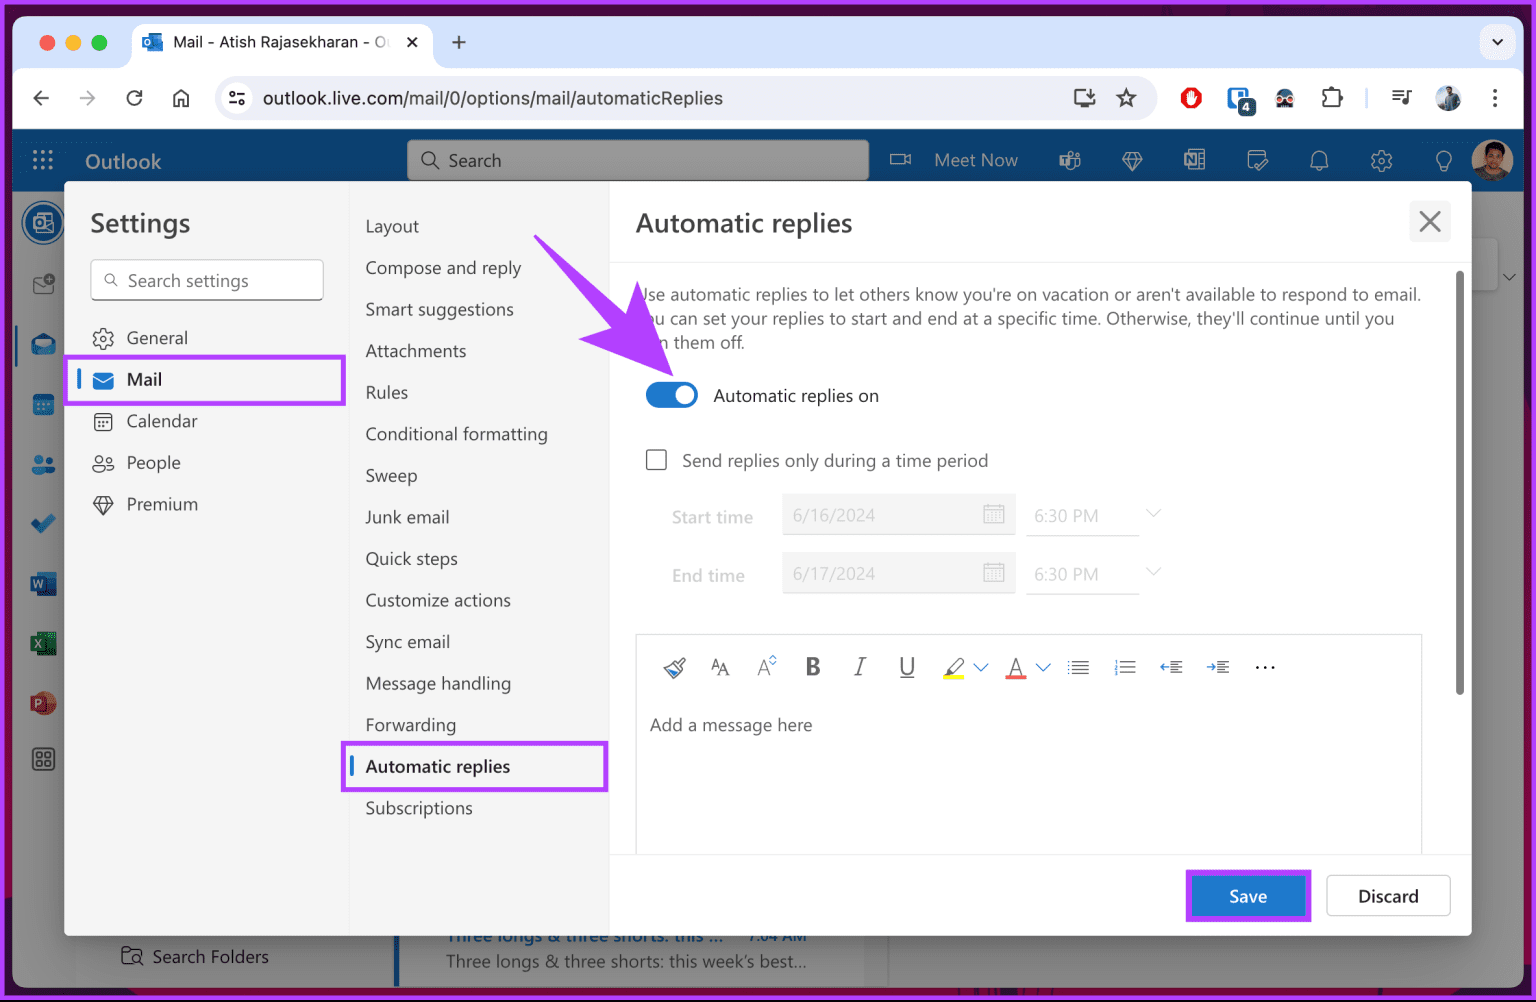Check Send replies only during a time period

(x=656, y=460)
